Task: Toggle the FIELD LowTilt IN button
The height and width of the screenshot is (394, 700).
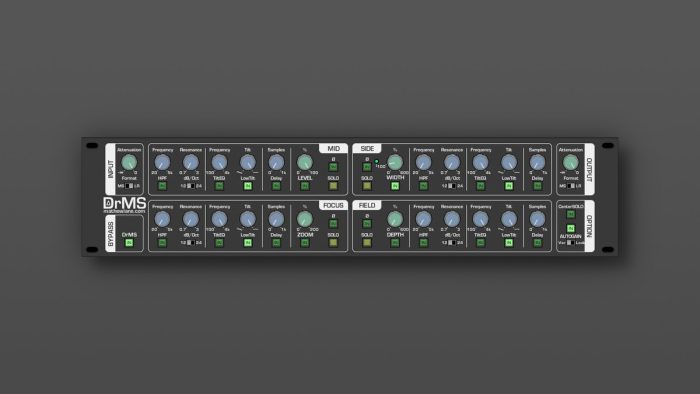Action: pos(509,243)
